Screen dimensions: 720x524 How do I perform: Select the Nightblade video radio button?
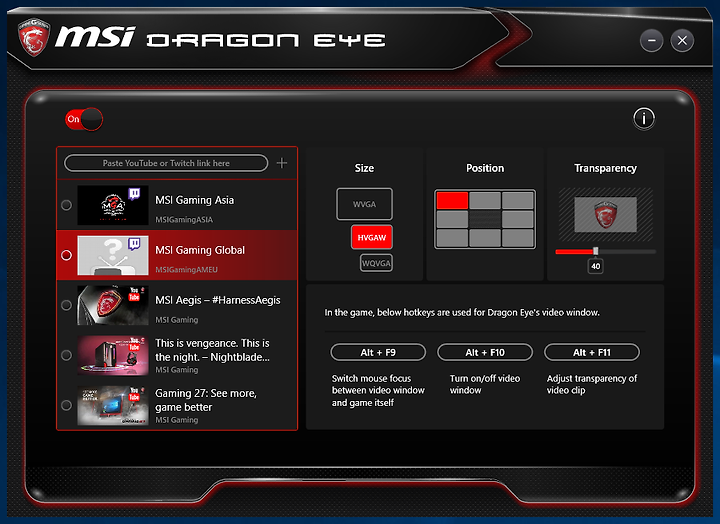pos(67,355)
